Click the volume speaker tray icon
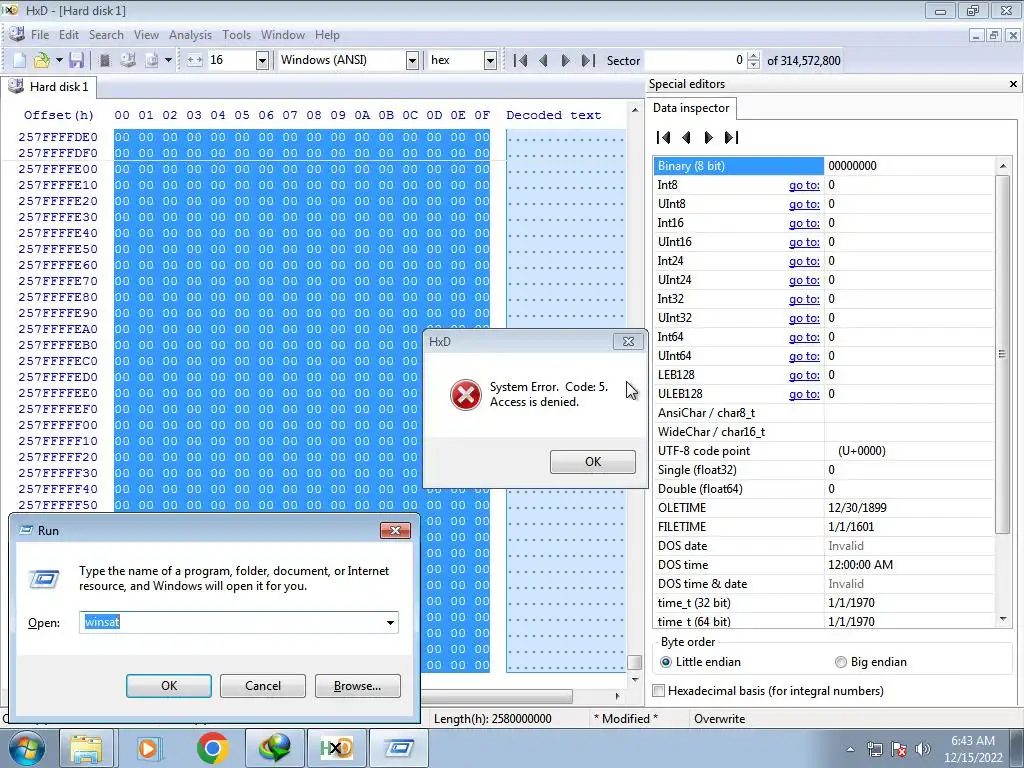The image size is (1024, 768). pos(922,749)
